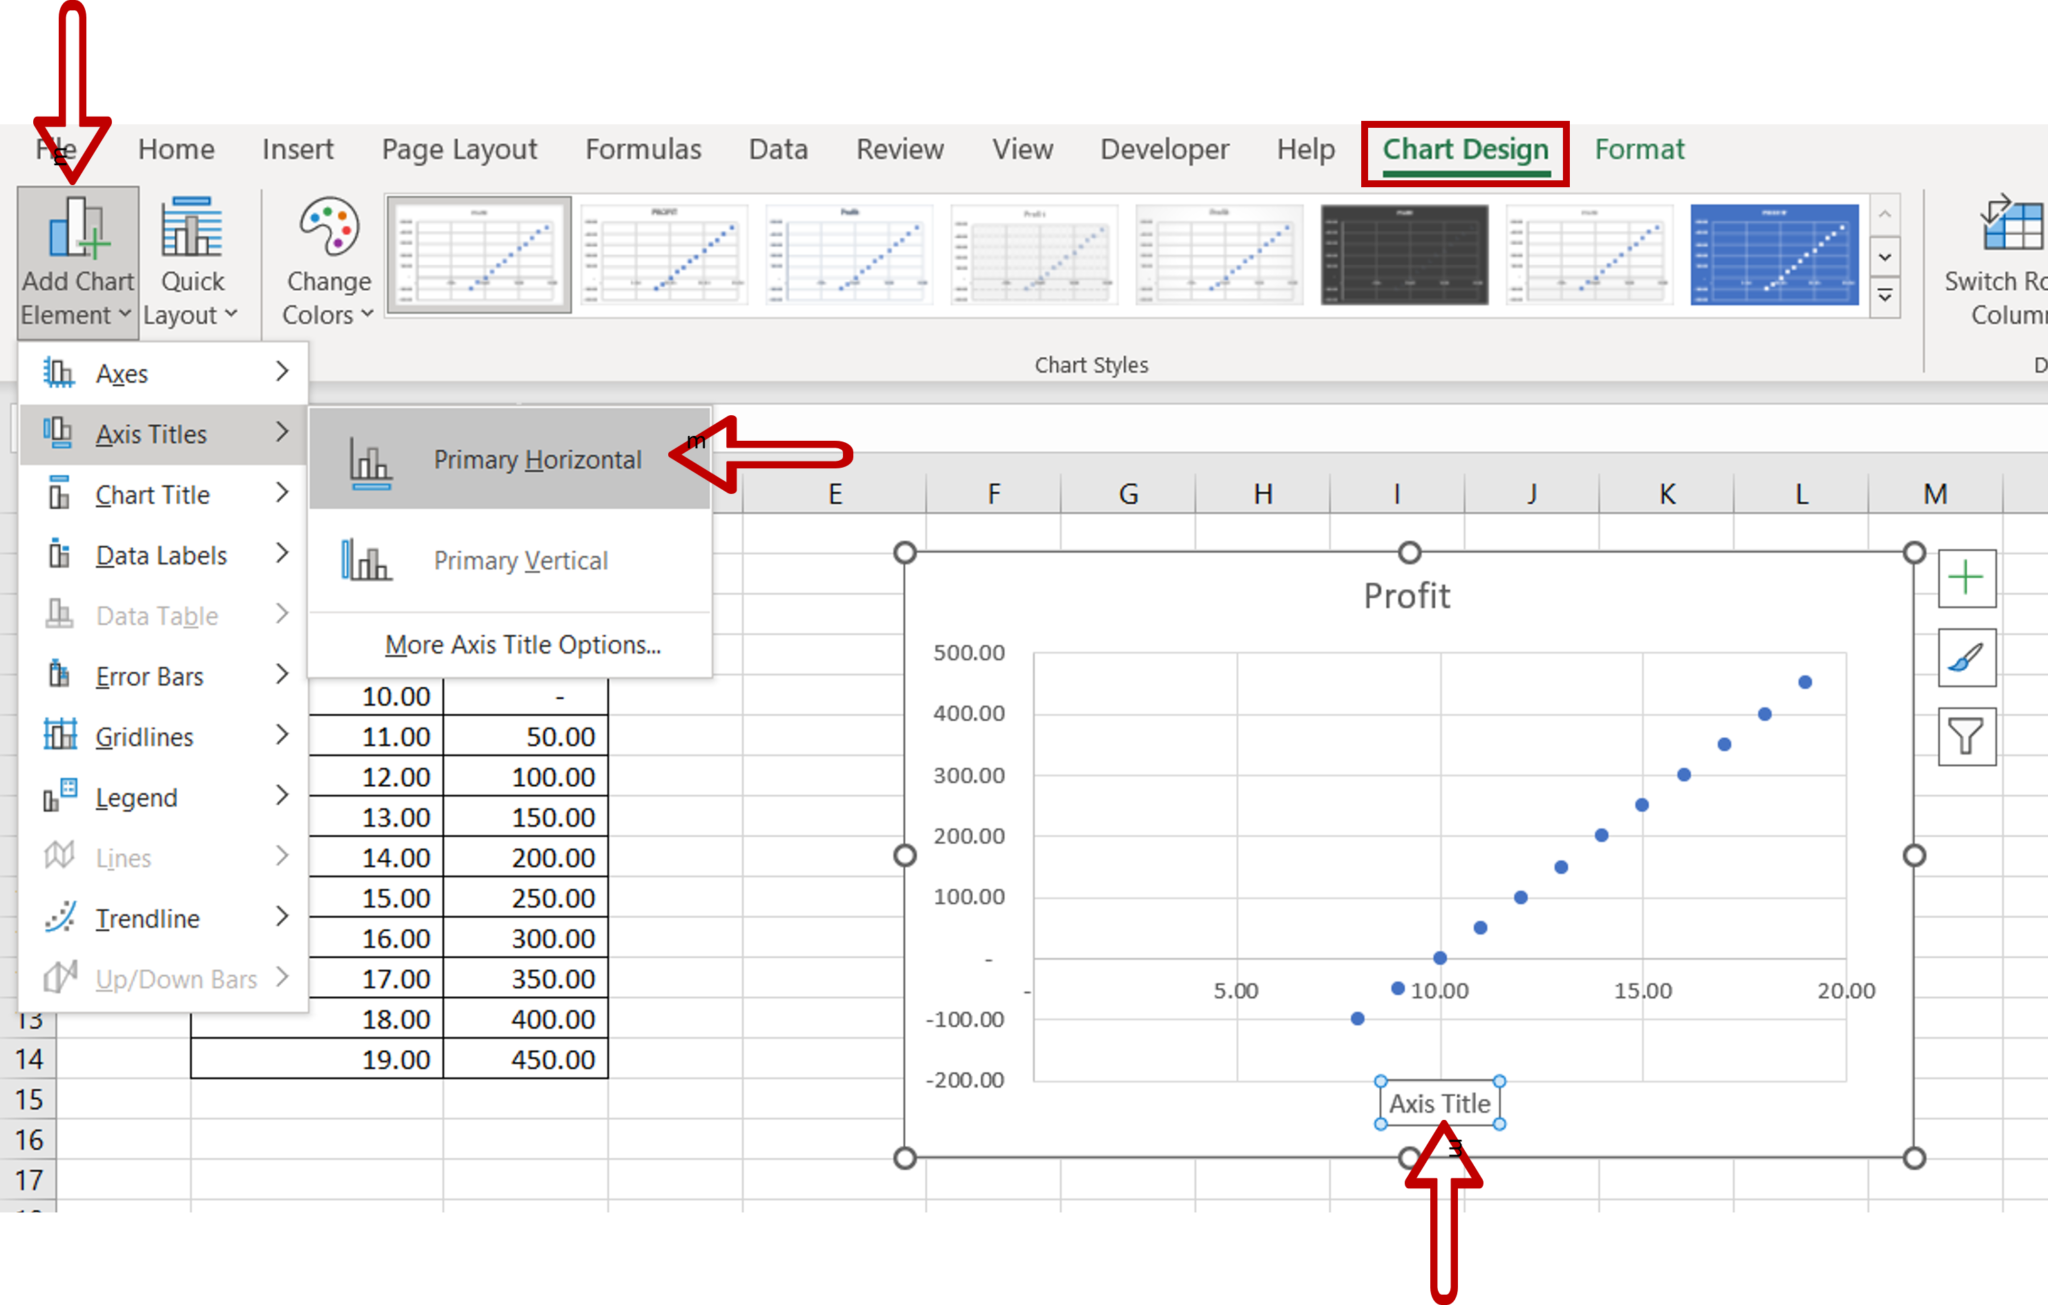The height and width of the screenshot is (1305, 2048).
Task: Click the Axis Title text input field
Action: pyautogui.click(x=1436, y=1103)
